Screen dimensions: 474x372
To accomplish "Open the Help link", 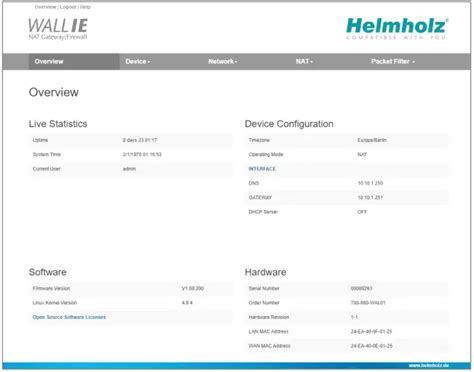I will (x=85, y=7).
